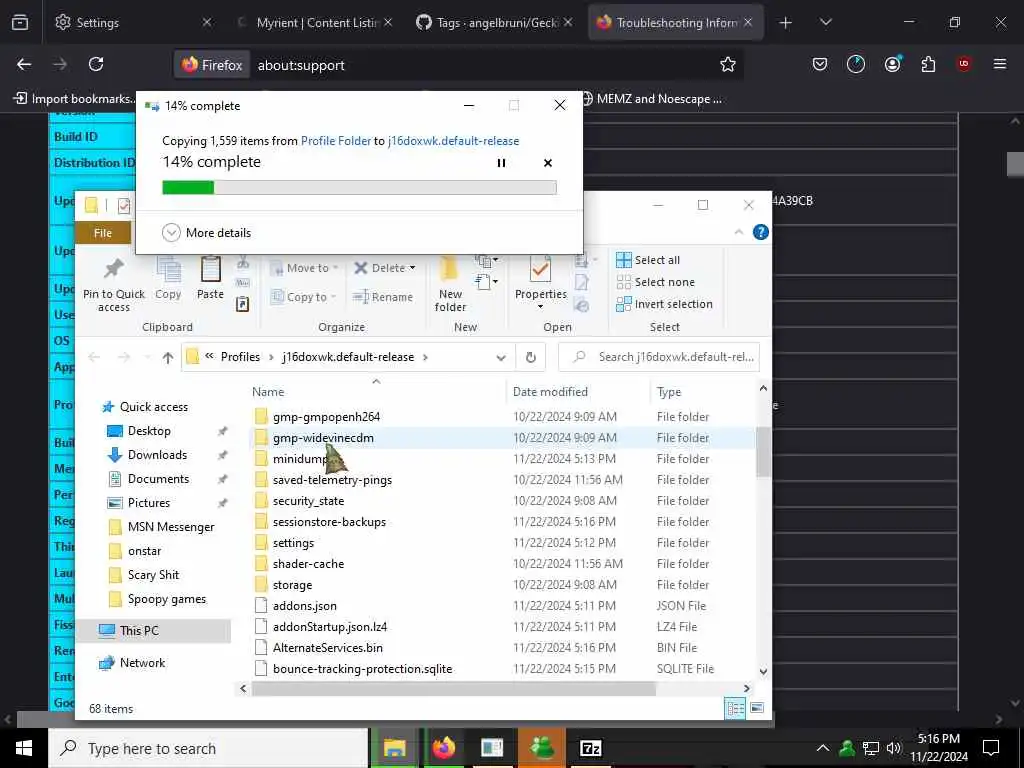This screenshot has width=1024, height=768.
Task: Create a New folder
Action: coord(450,285)
